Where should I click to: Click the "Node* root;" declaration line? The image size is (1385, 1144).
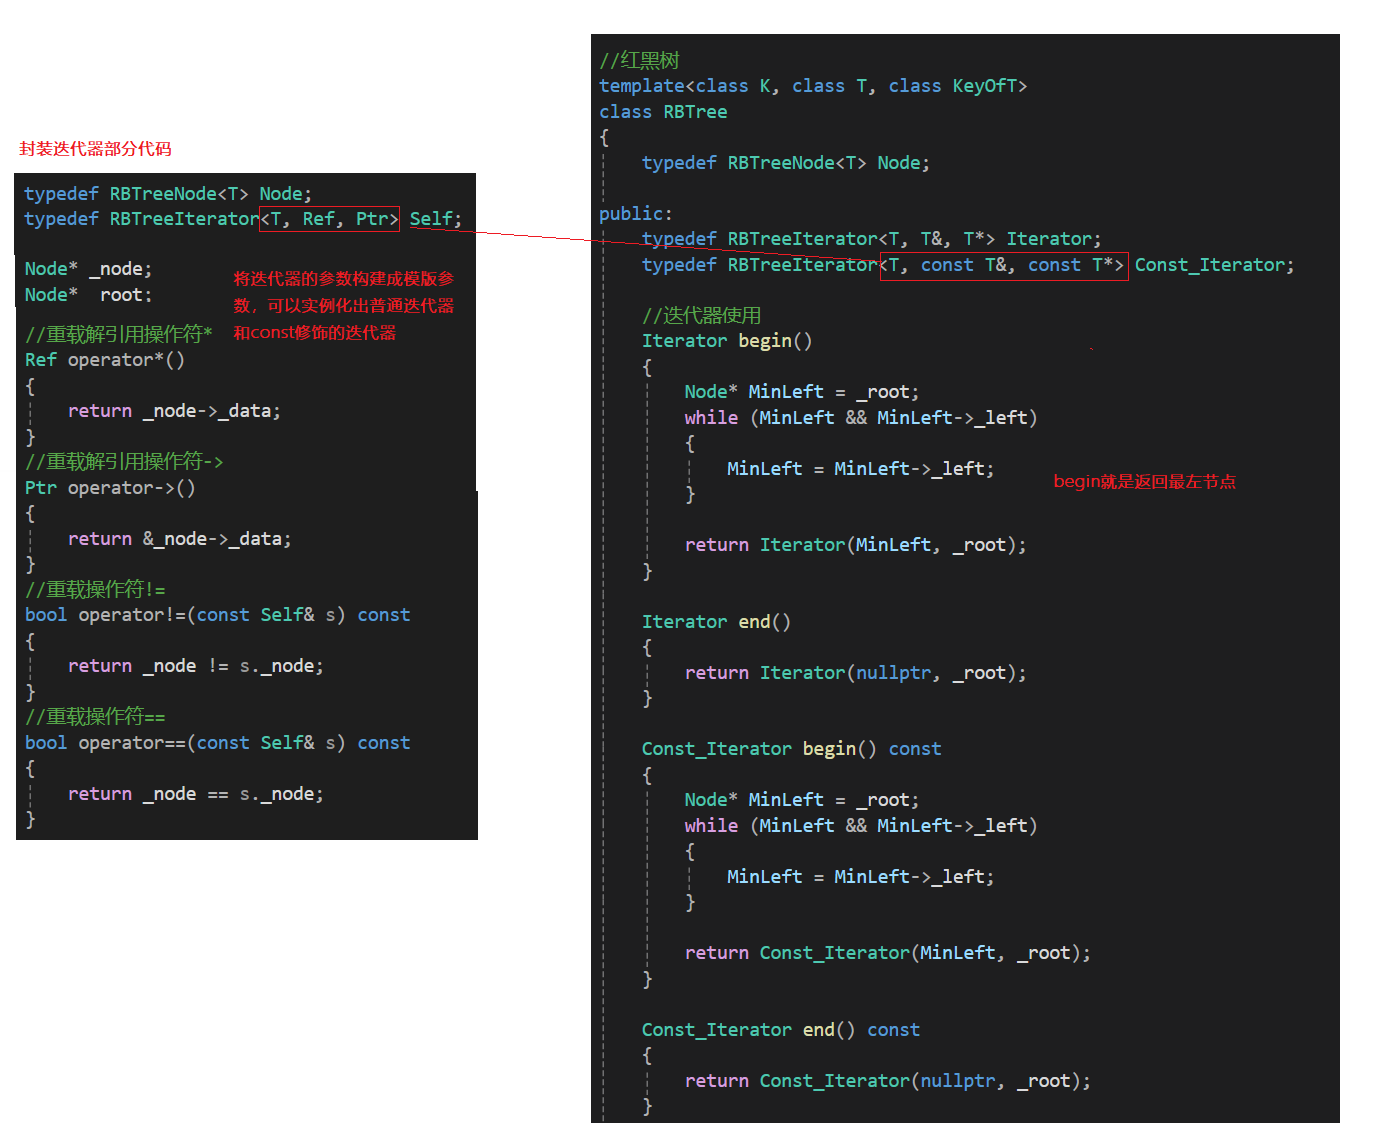click(x=89, y=295)
